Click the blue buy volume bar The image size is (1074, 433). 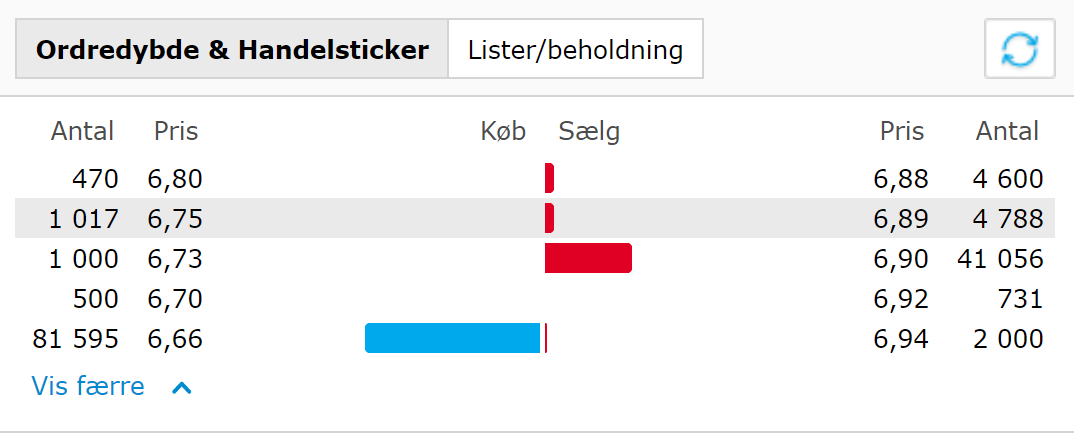coord(452,338)
